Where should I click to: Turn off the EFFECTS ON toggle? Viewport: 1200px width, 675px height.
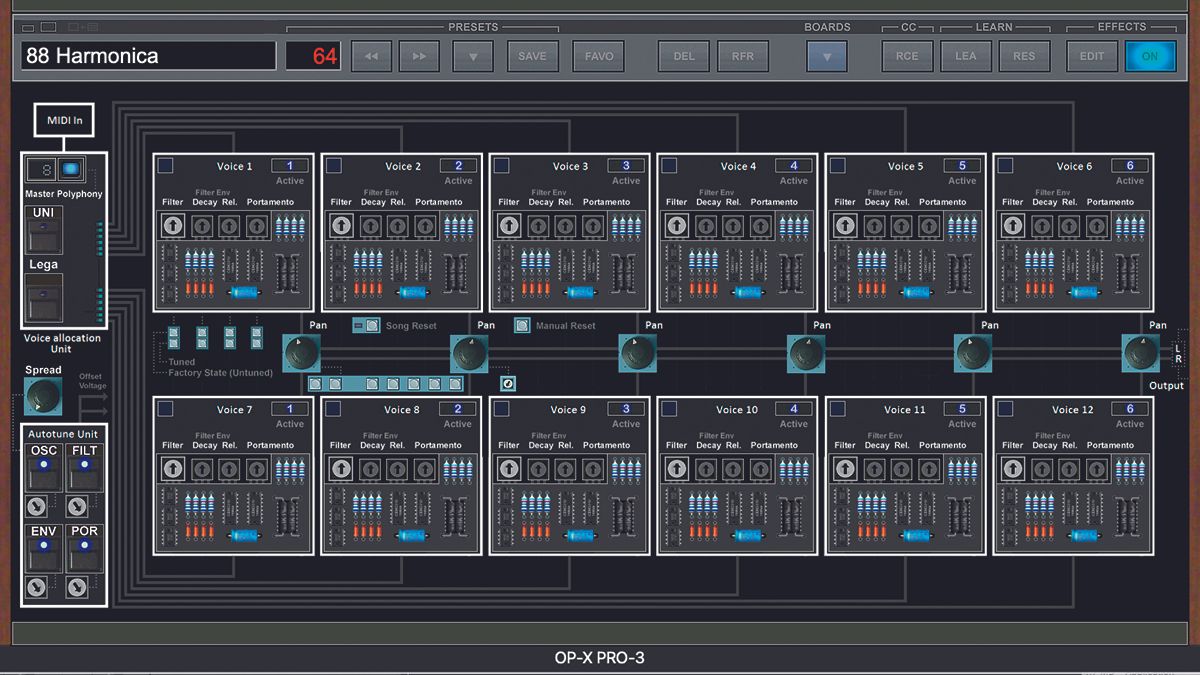click(1151, 56)
